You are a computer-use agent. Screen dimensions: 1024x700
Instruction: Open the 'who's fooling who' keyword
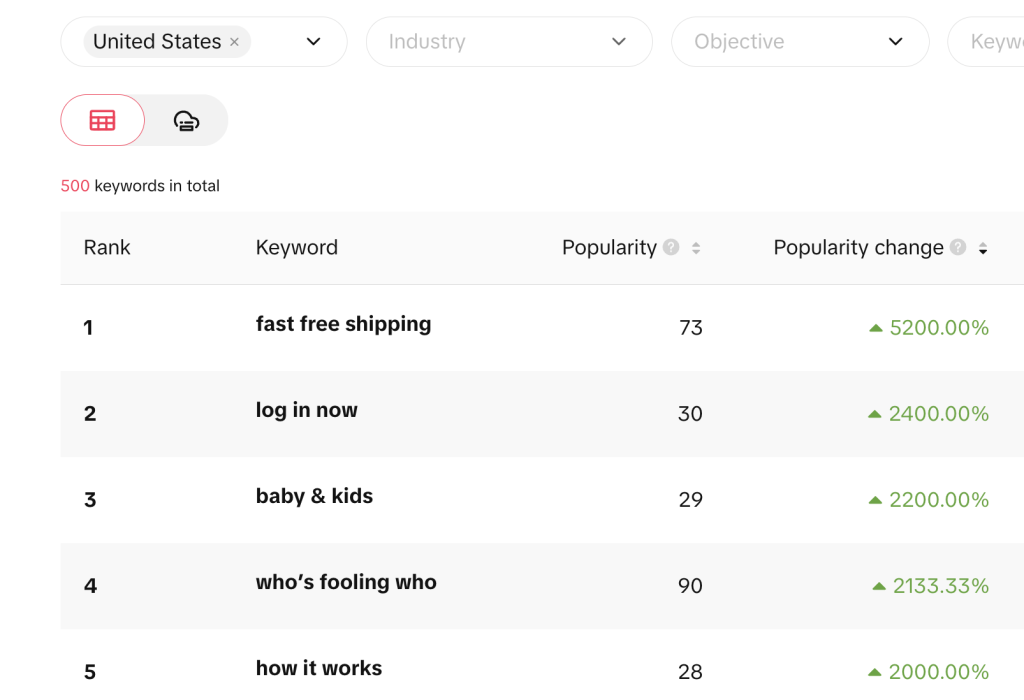(346, 582)
